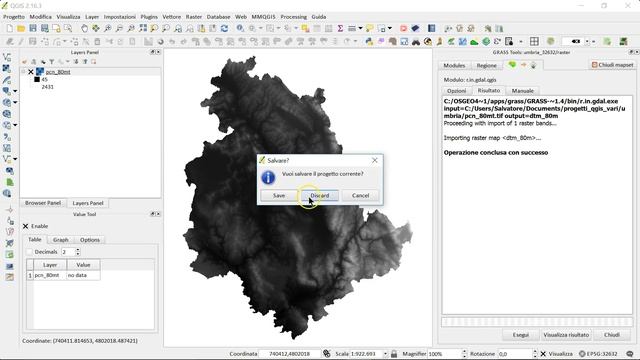Click Discard in Salvare dialog
640x360 pixels.
coord(320,196)
